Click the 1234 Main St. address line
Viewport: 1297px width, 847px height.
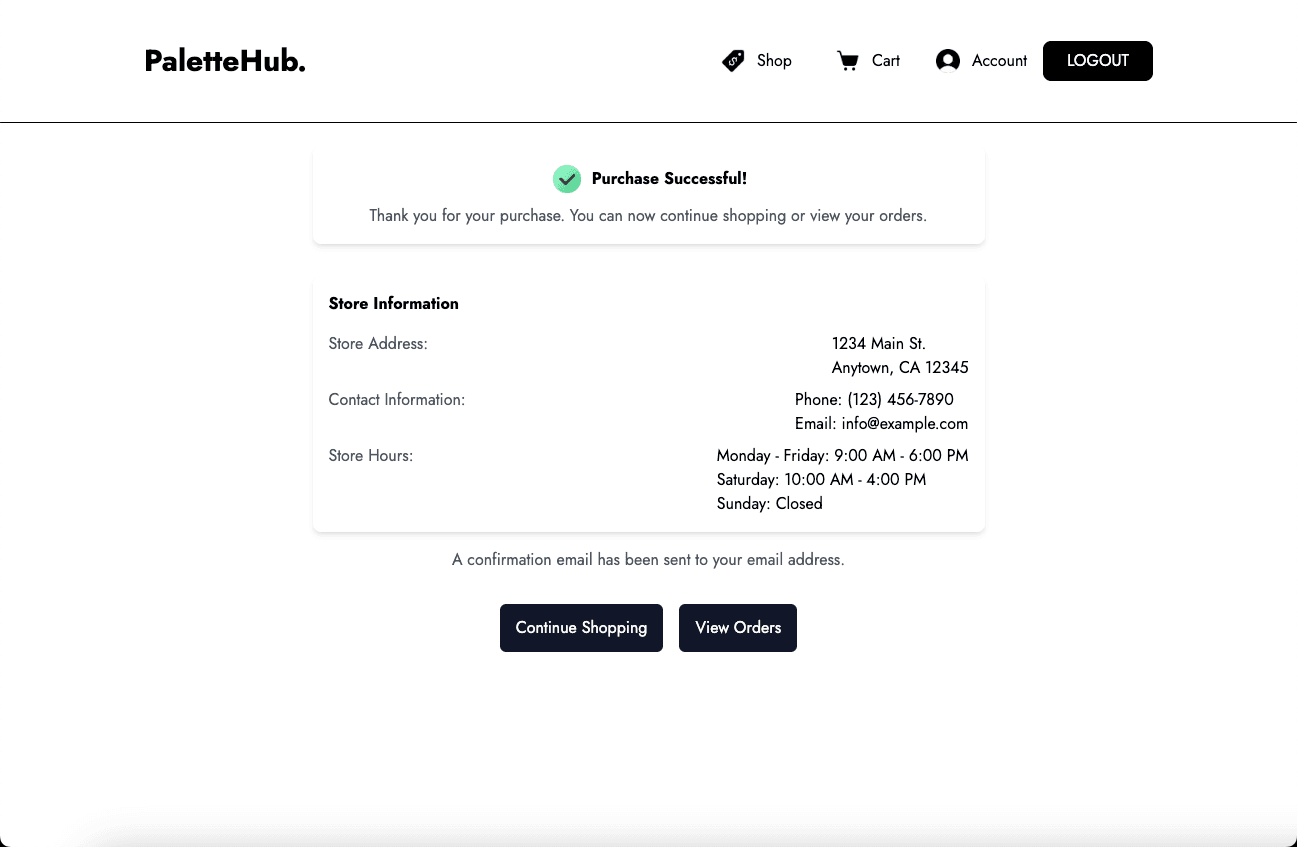878,344
